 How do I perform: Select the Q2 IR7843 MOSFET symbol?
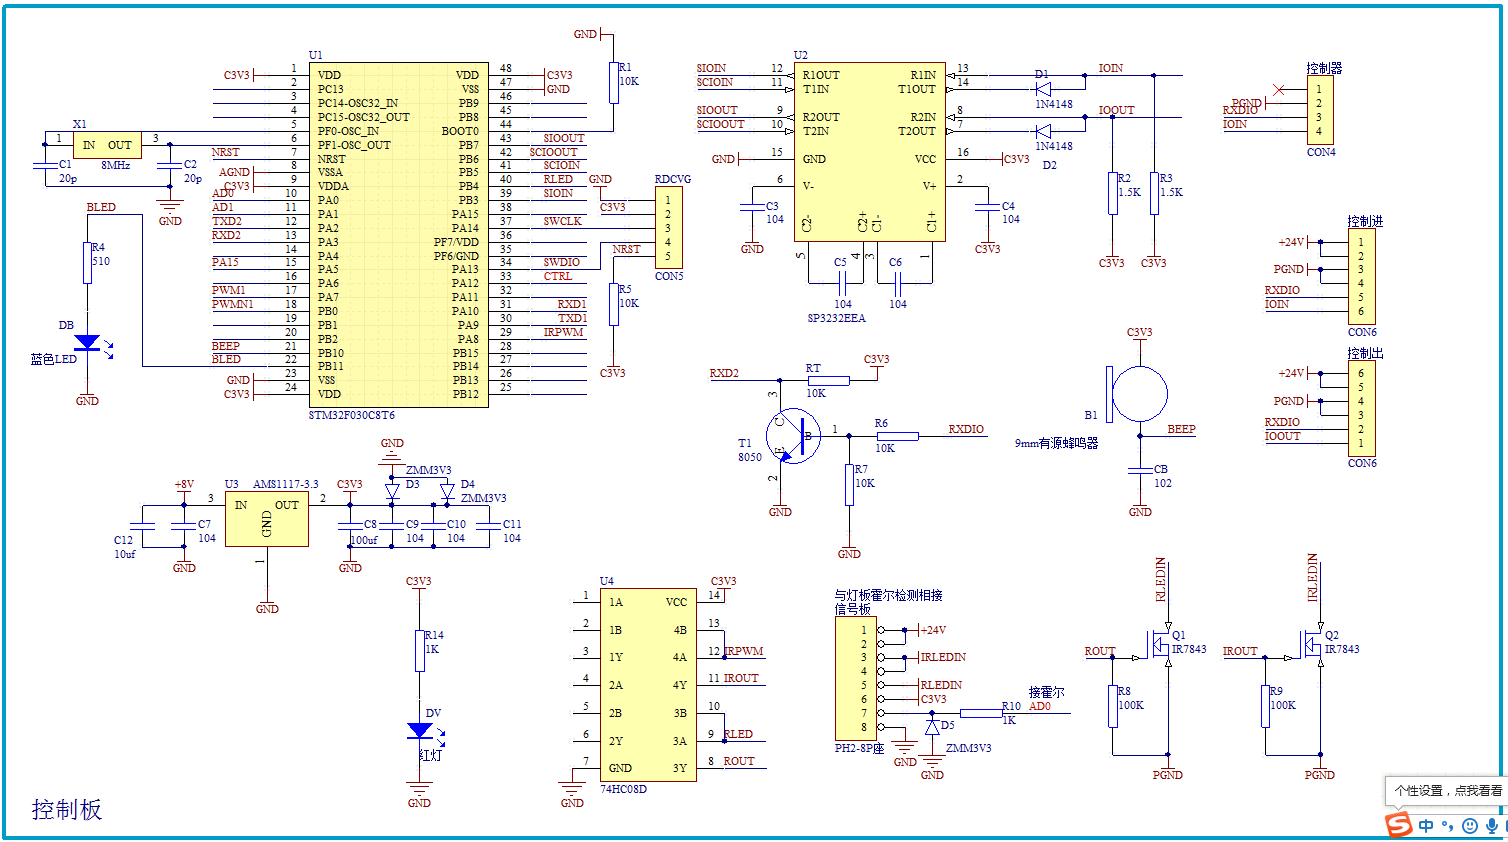(1312, 646)
